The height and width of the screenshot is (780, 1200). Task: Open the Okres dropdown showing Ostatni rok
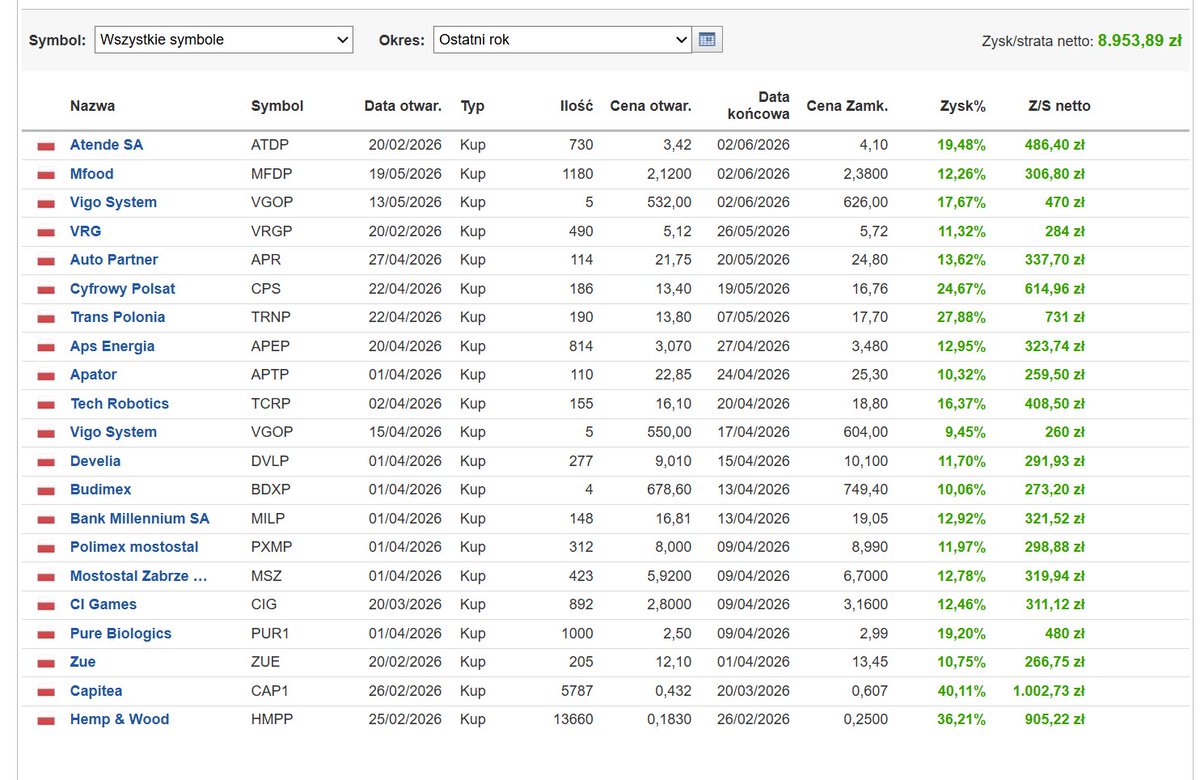pyautogui.click(x=562, y=40)
